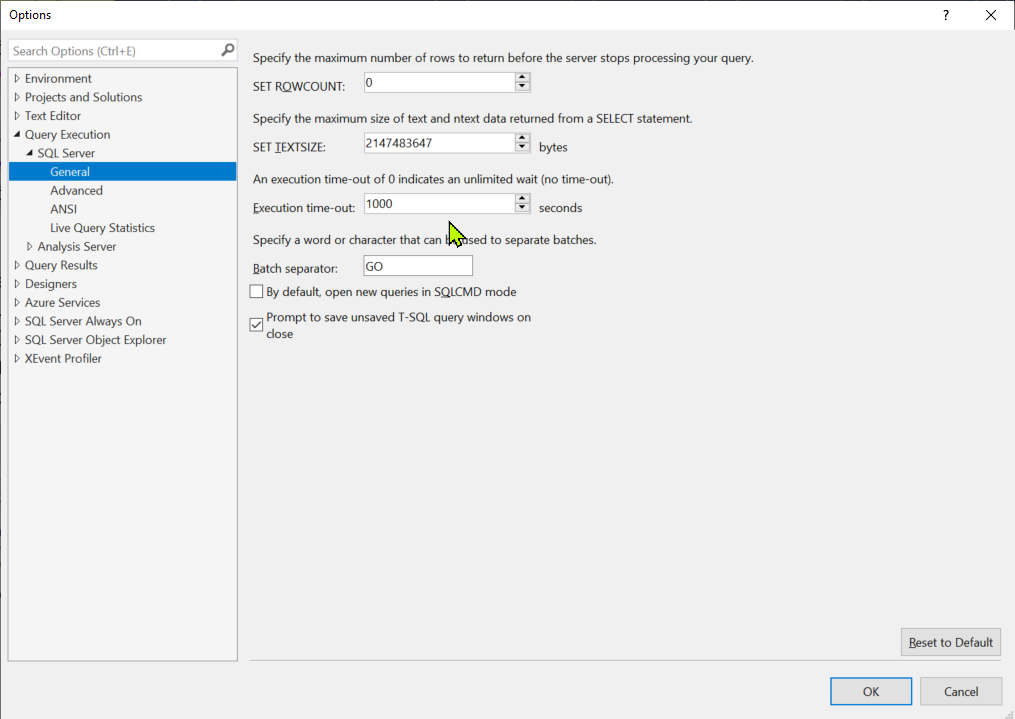This screenshot has width=1015, height=719.
Task: Expand the Text Editor options node
Action: point(17,116)
